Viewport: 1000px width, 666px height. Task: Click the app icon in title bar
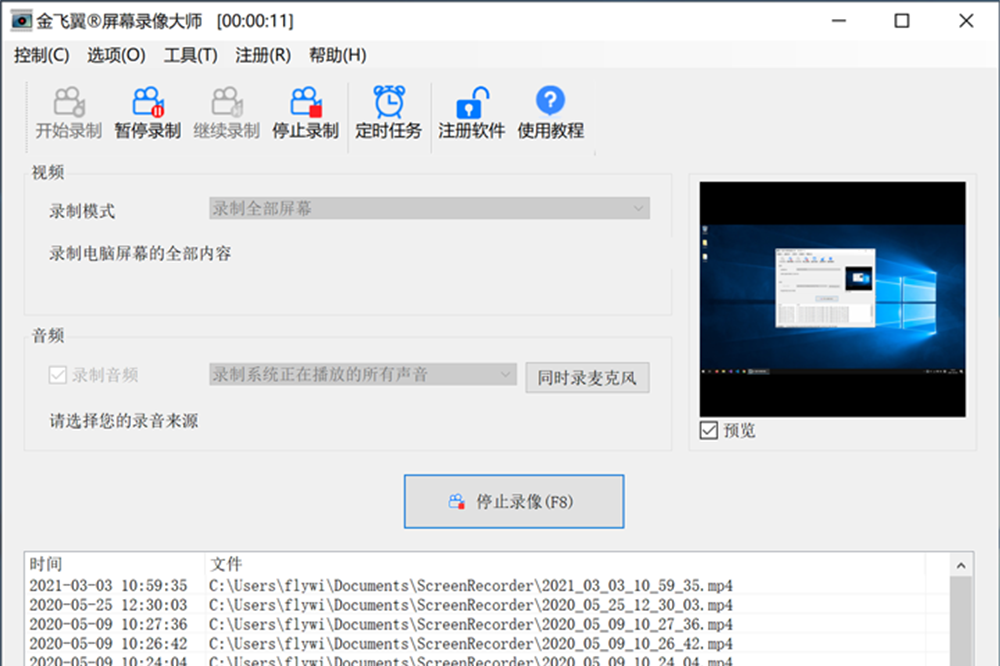coord(20,21)
